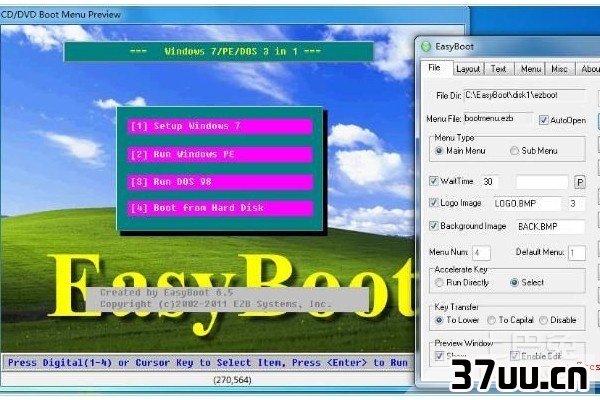600x400 pixels.
Task: Click the File Dir path field
Action: coord(525,95)
